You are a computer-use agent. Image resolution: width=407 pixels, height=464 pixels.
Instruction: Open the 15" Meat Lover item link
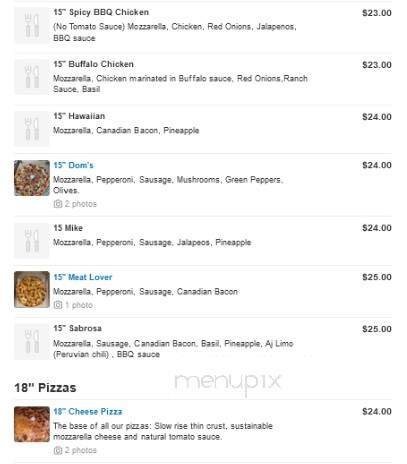pyautogui.click(x=83, y=277)
